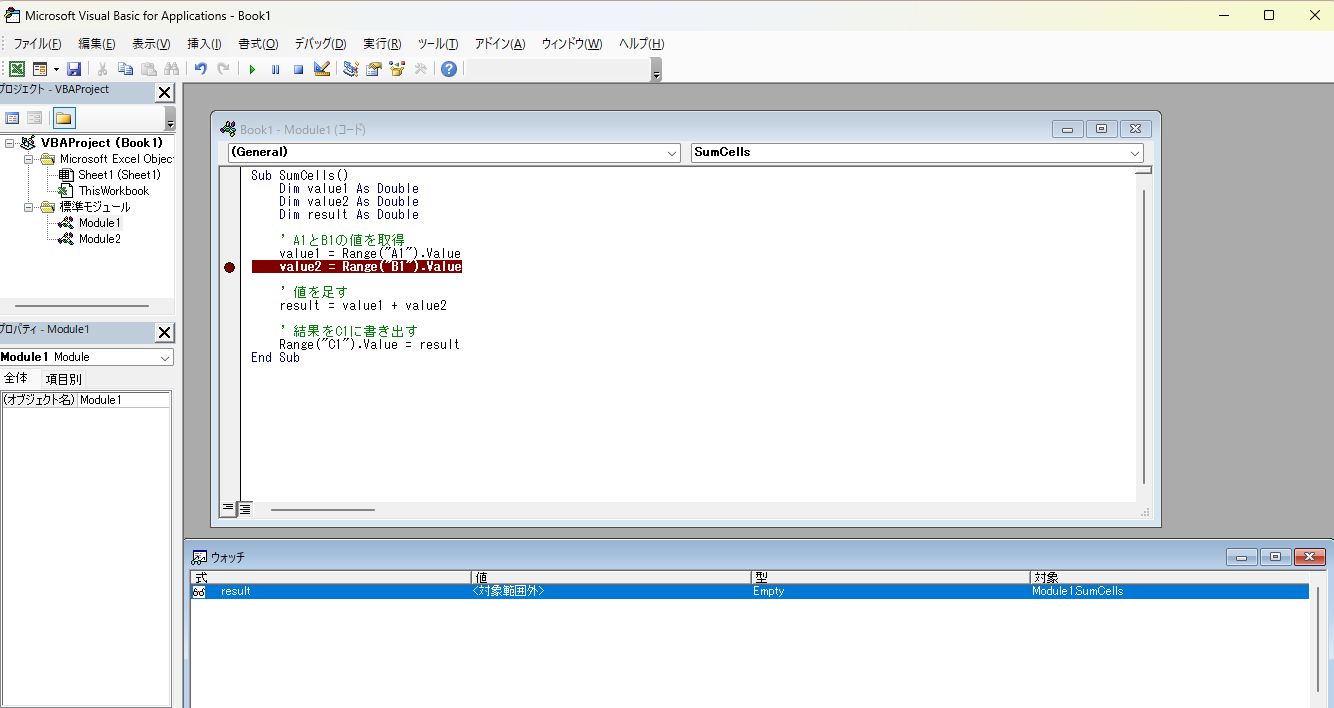Screen dimensions: 1334x708
Task: Open Find with the binoculars icon
Action: 171,69
